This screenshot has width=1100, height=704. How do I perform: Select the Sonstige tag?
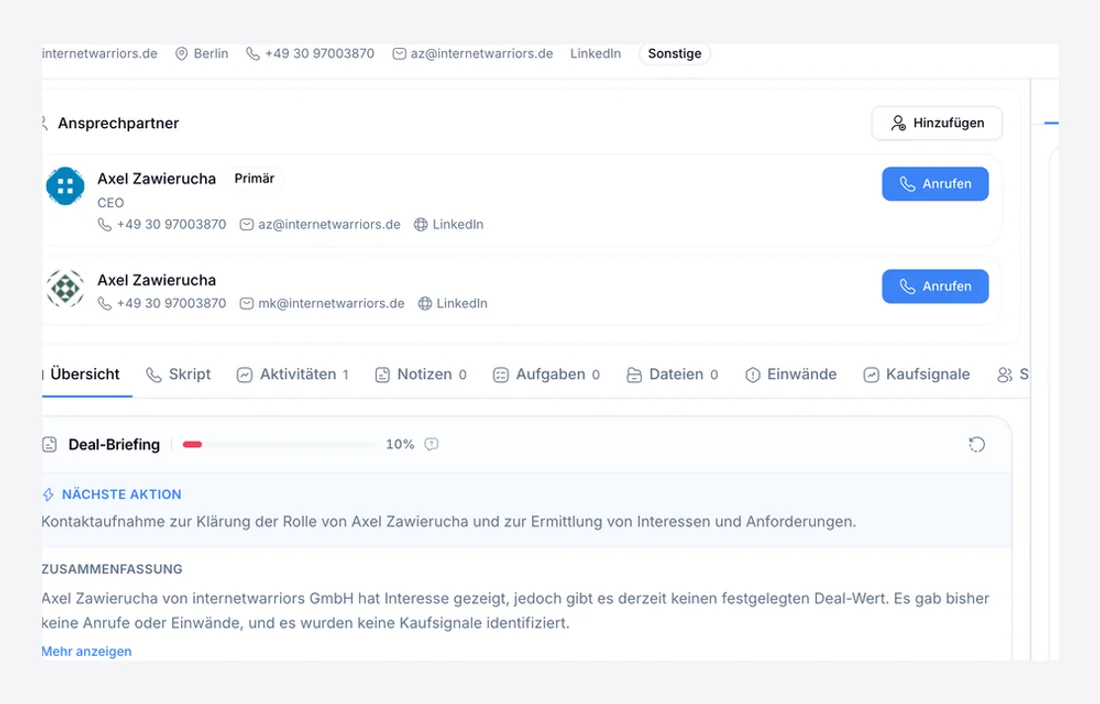point(674,54)
